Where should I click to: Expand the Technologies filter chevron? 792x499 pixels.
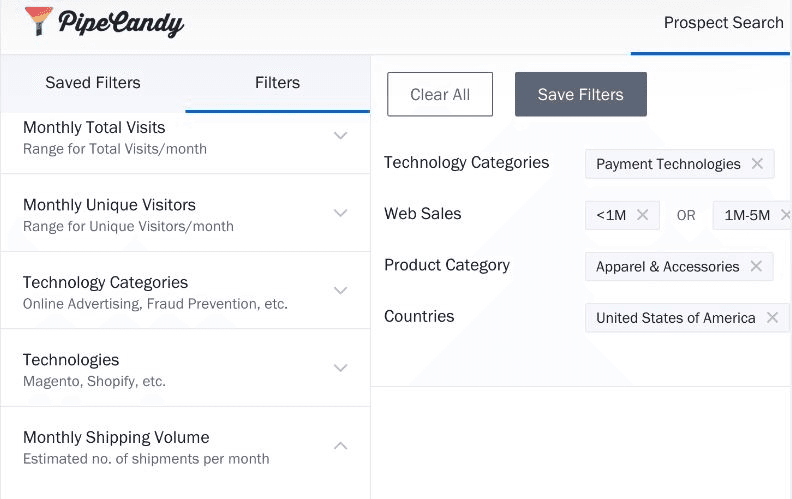click(340, 368)
